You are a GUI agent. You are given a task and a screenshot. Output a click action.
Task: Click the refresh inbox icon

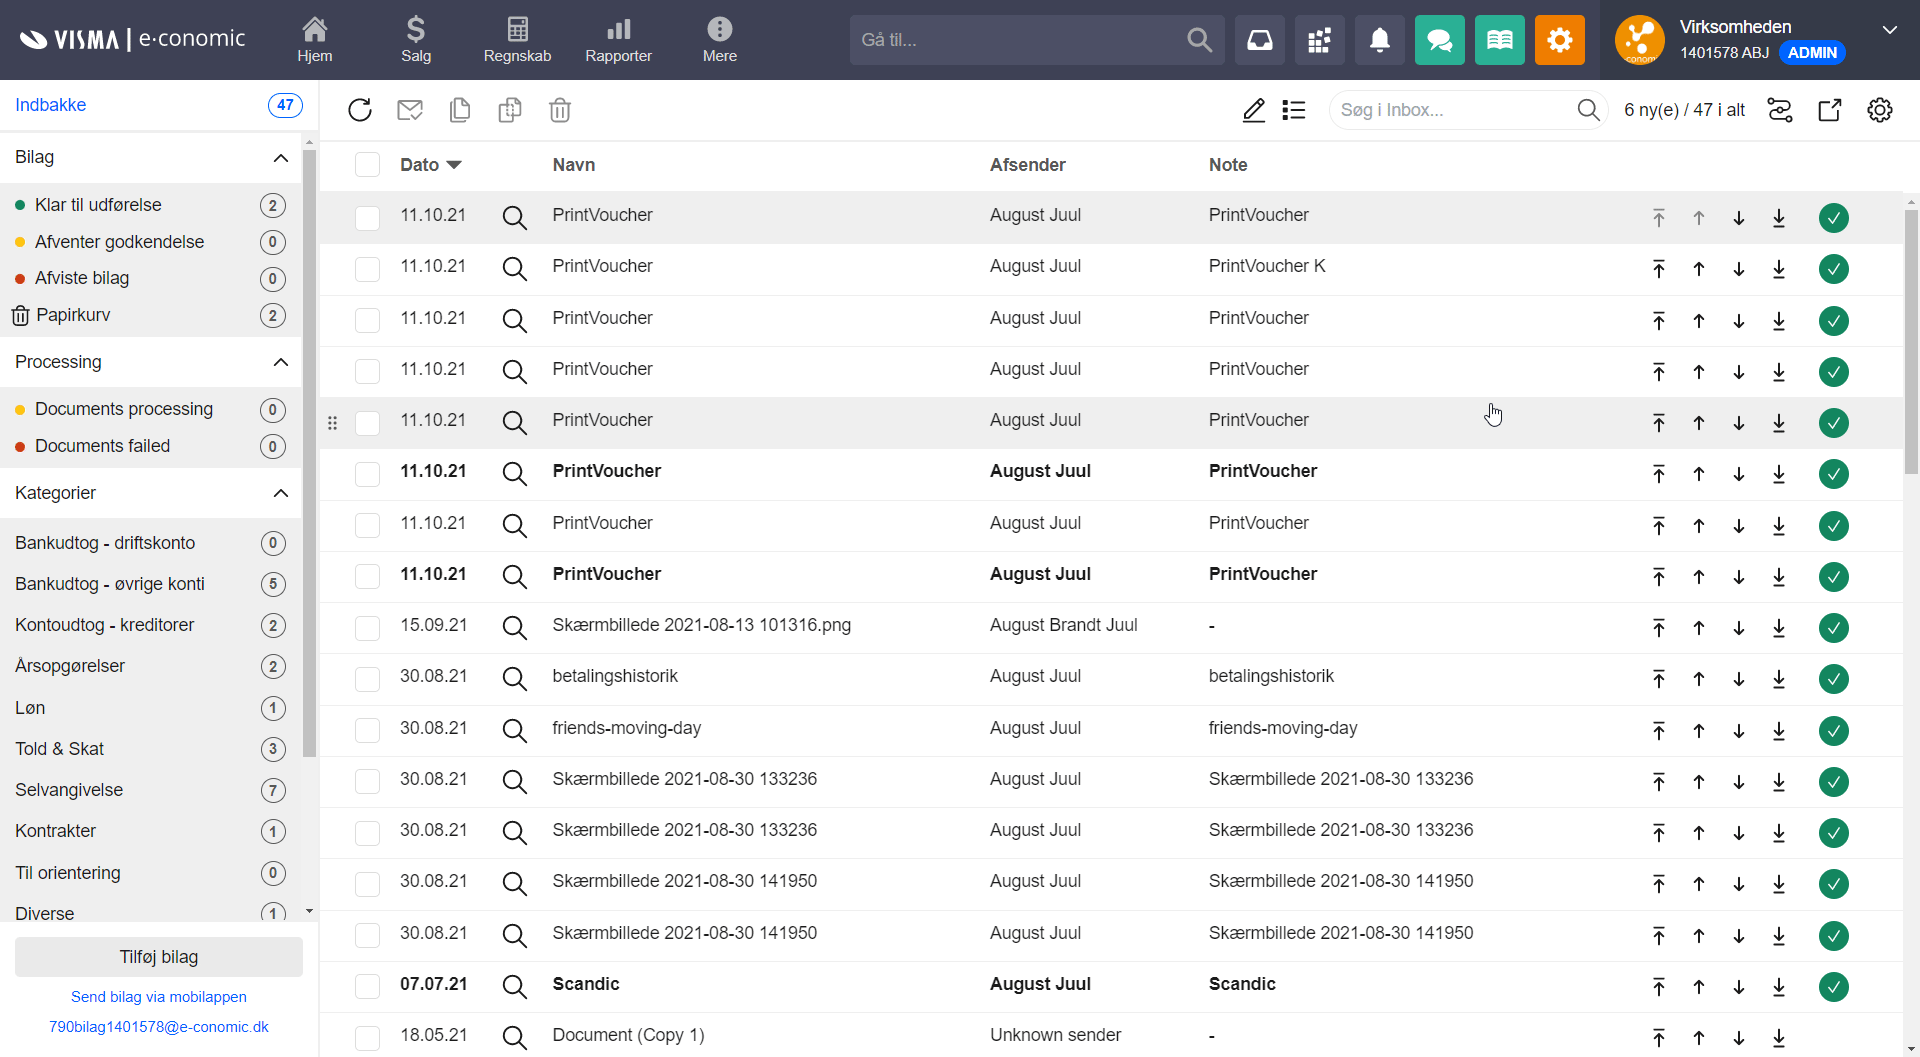tap(360, 110)
